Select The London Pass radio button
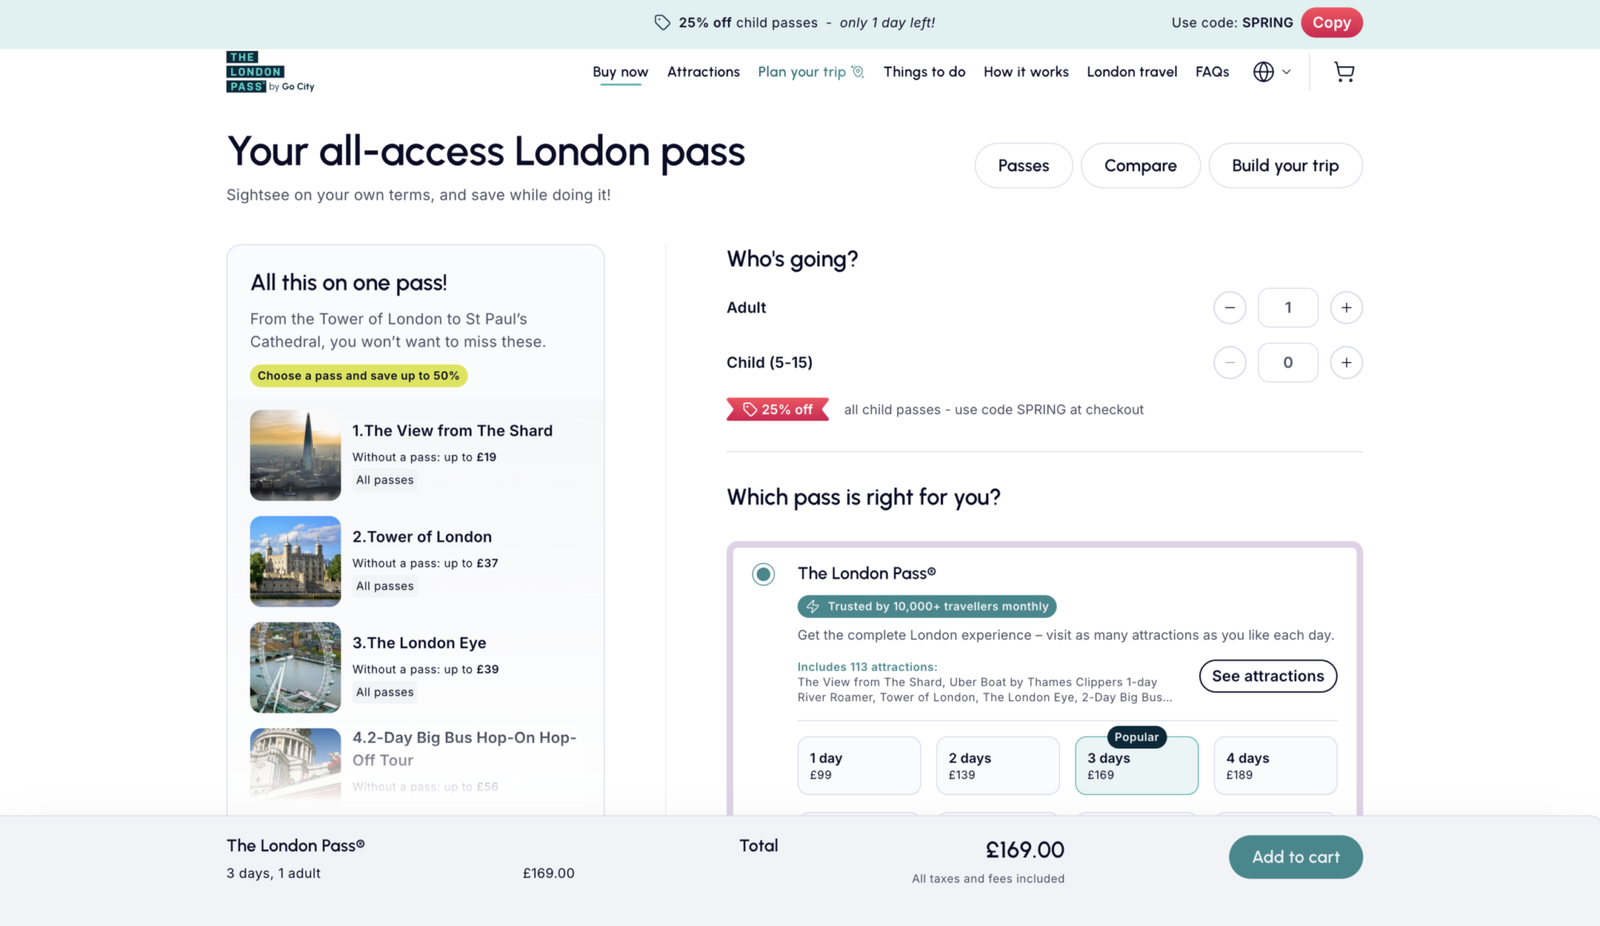 763,574
